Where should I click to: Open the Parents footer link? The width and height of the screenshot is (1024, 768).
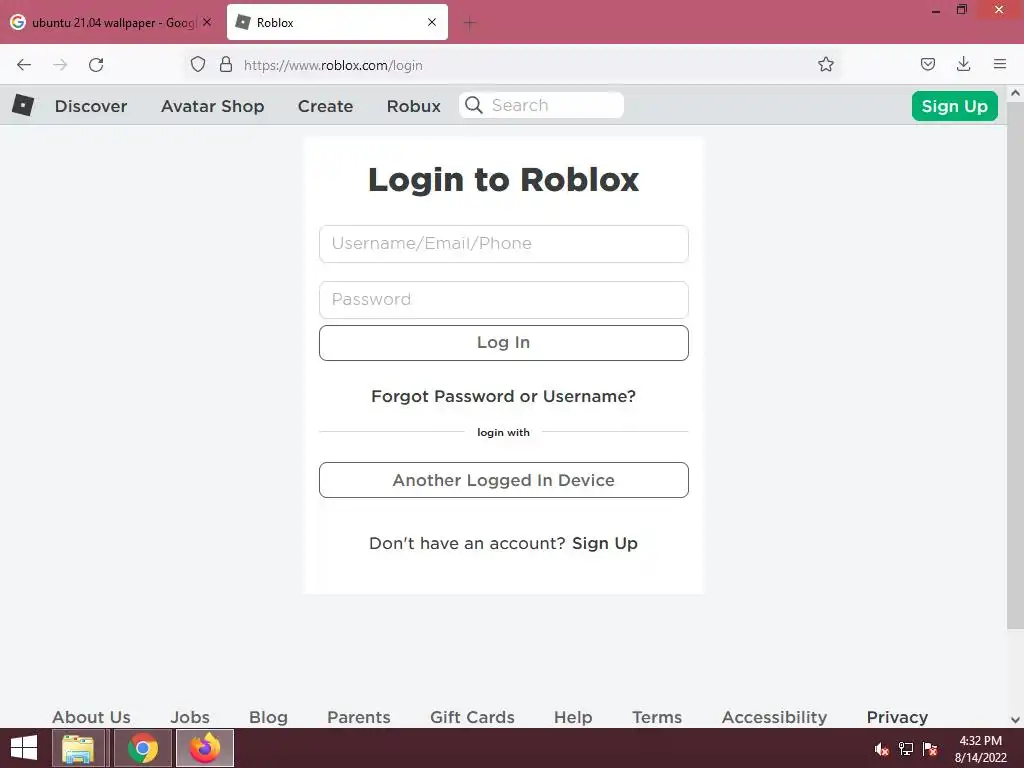[x=359, y=717]
